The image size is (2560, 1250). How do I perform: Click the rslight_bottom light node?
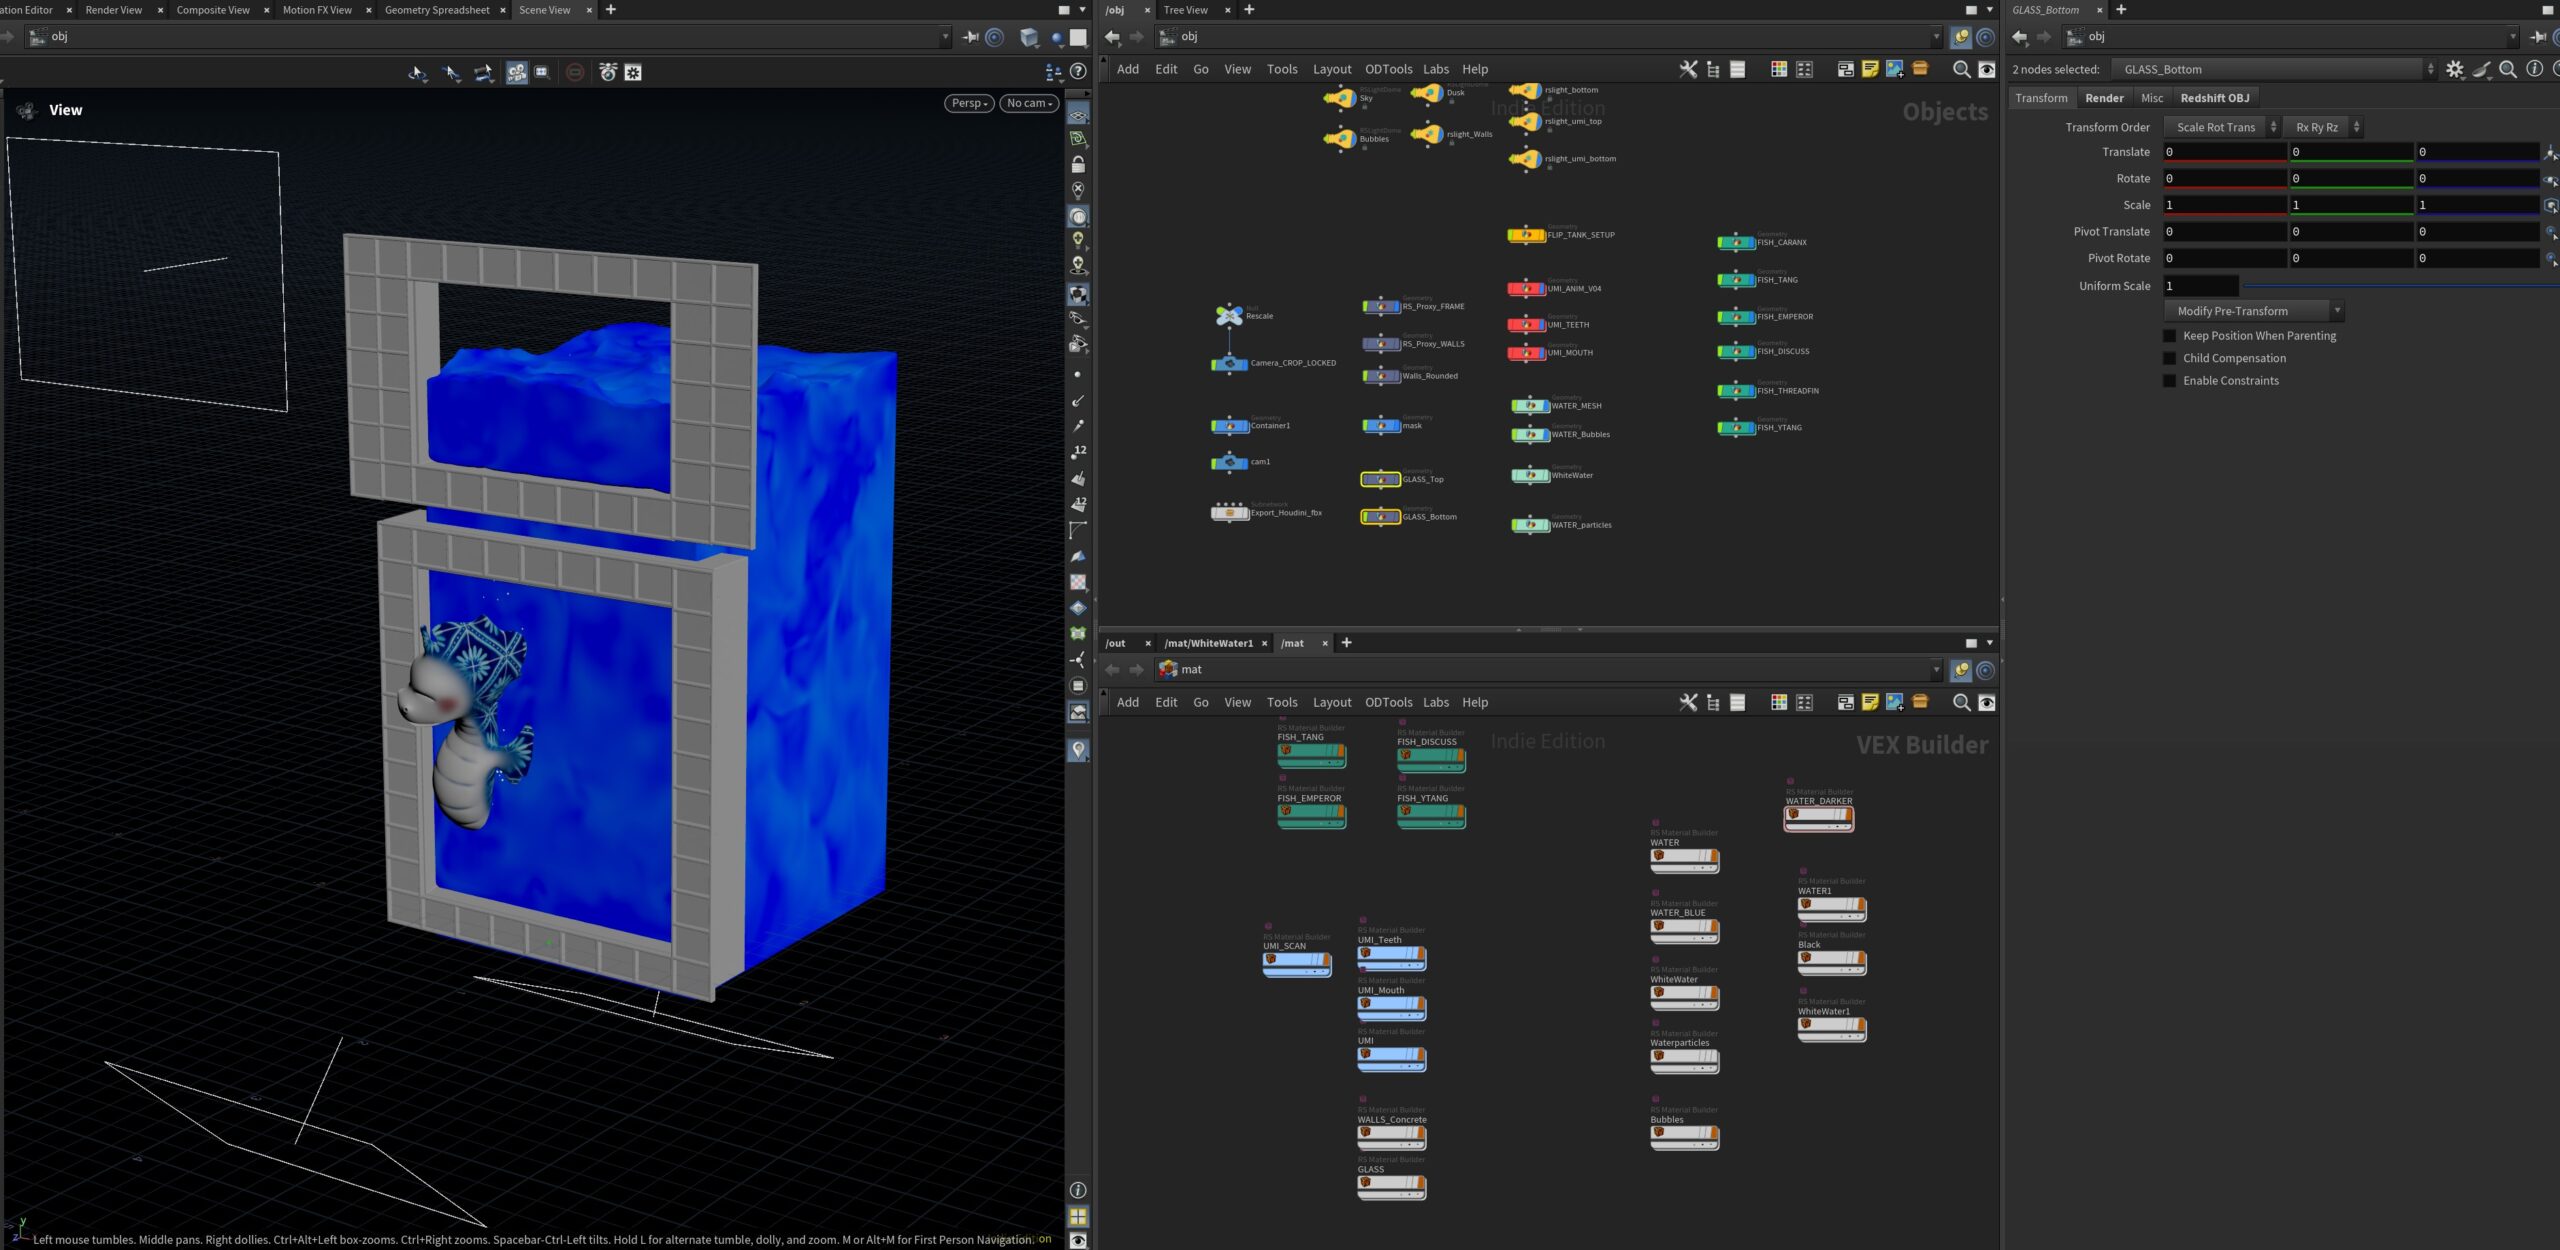pos(1524,91)
